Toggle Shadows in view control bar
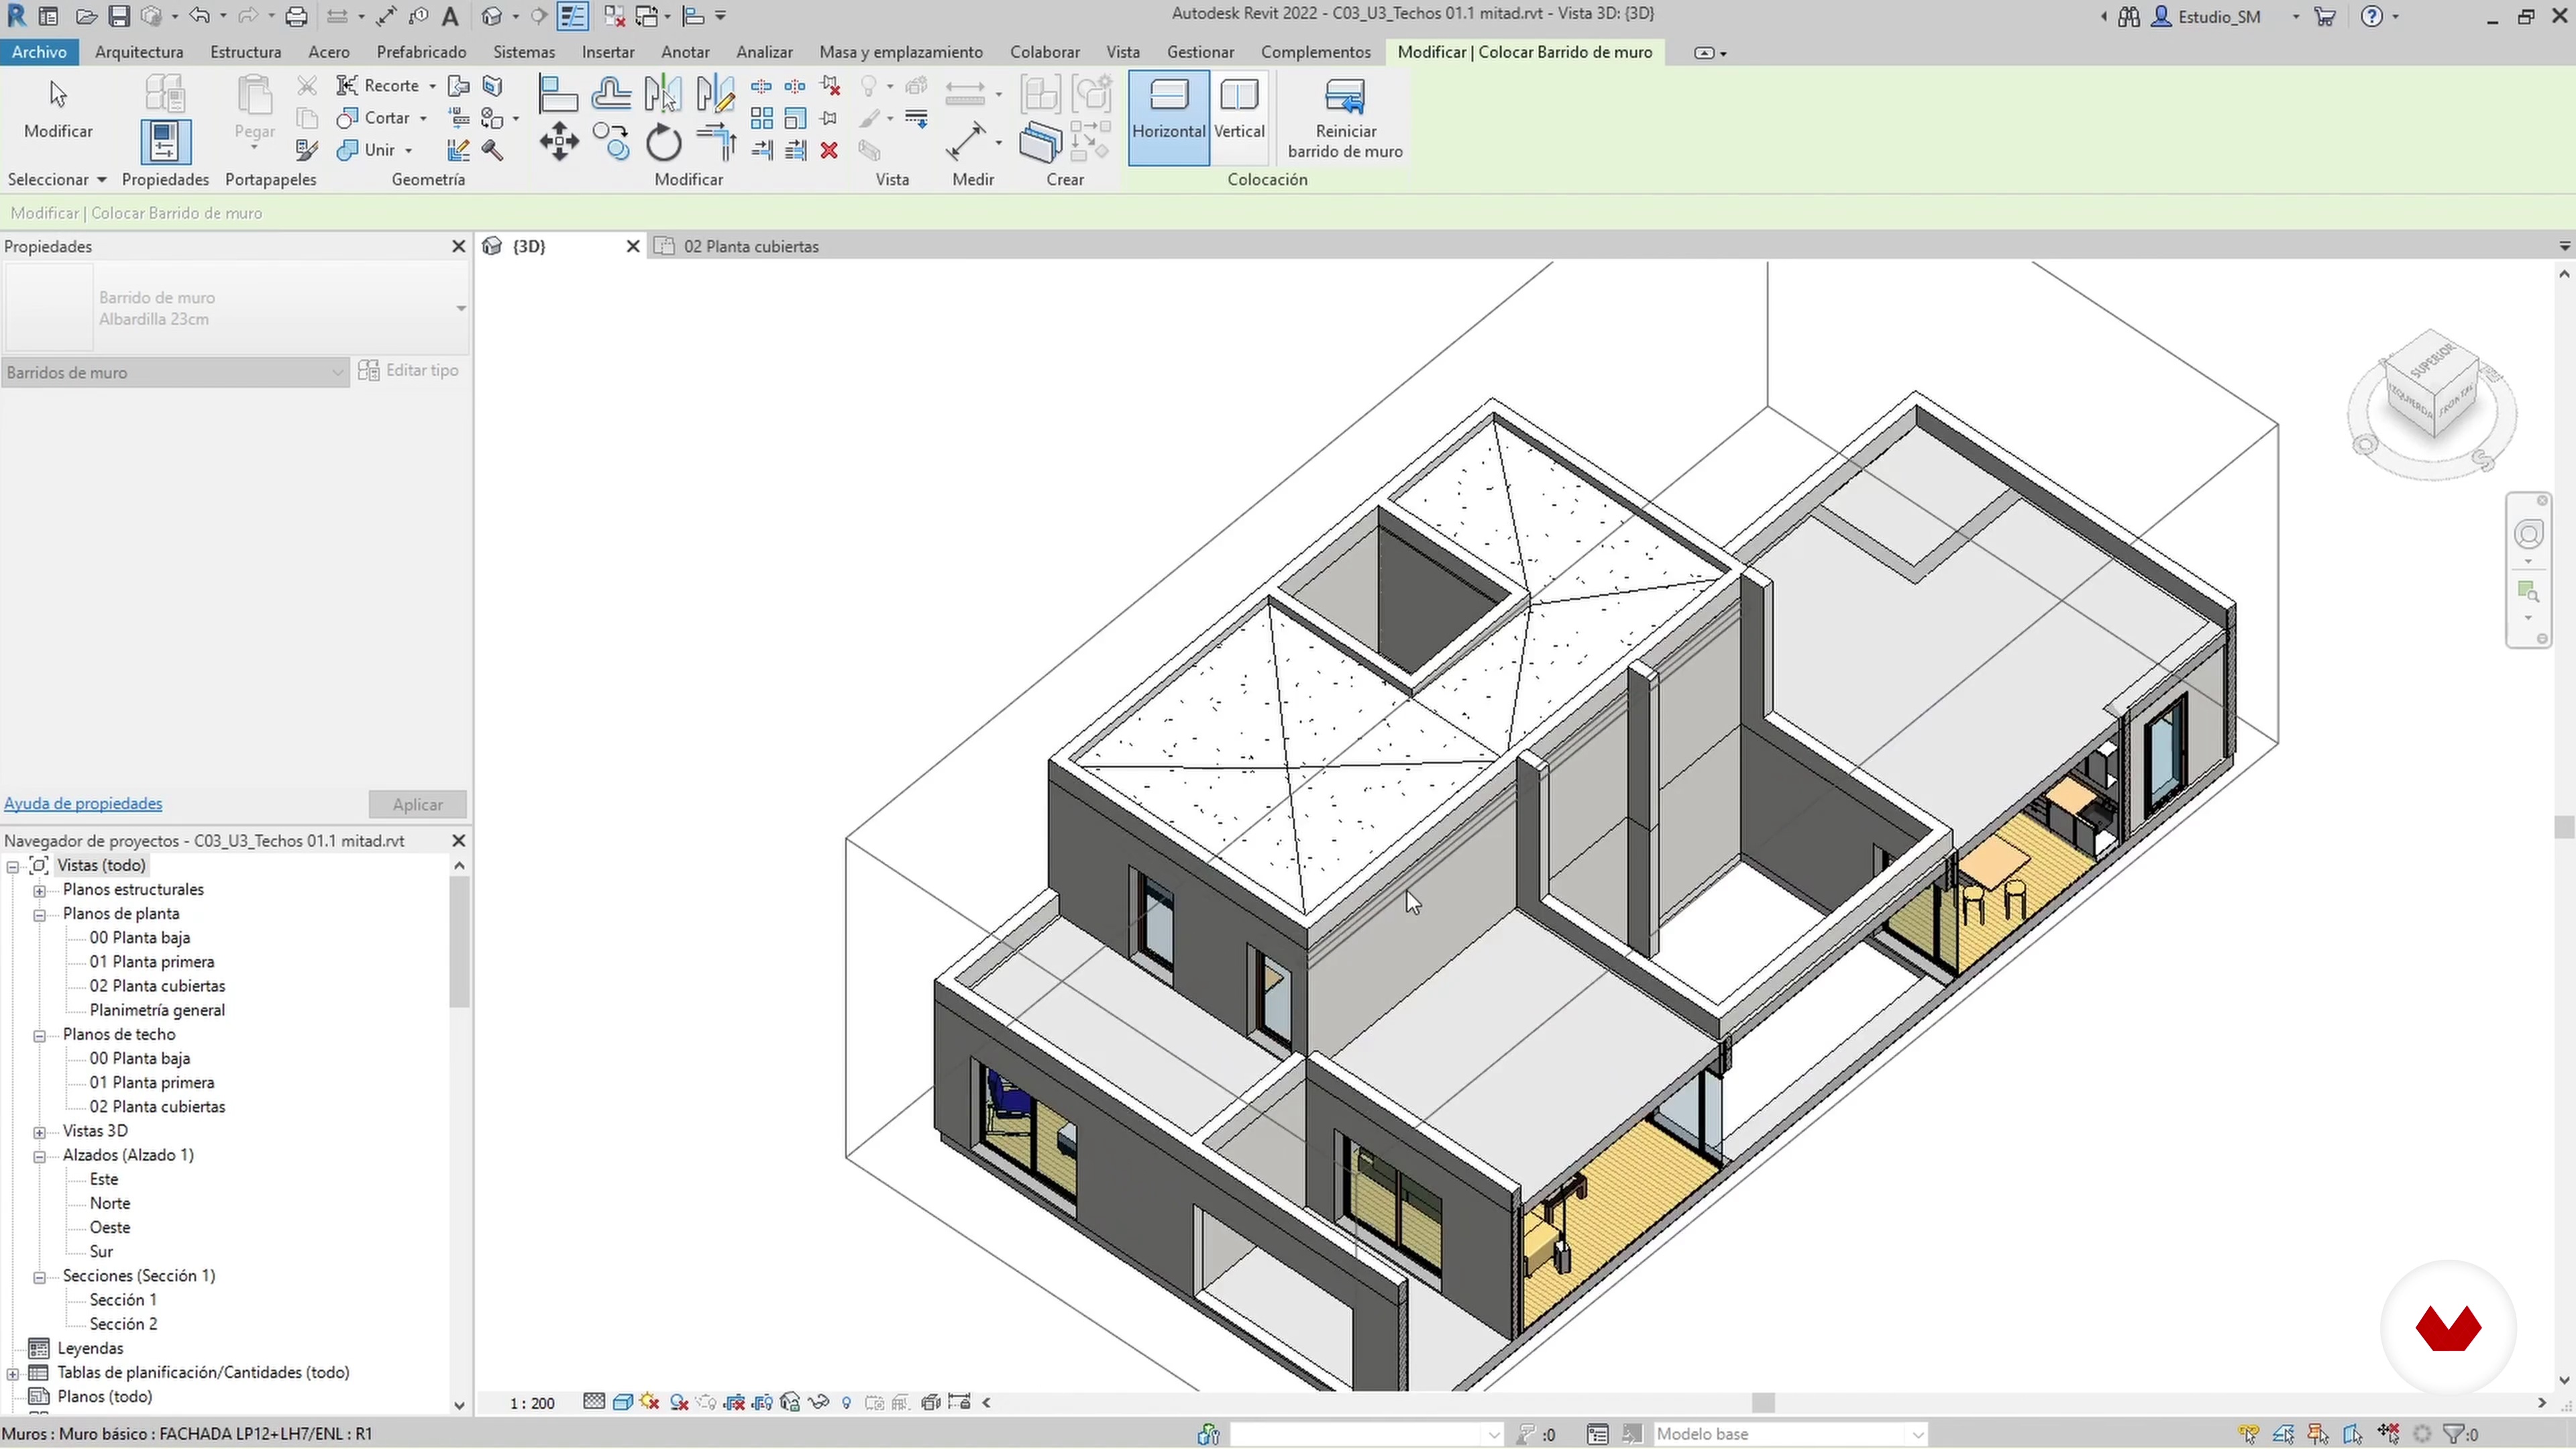Viewport: 2576px width, 1449px height. (x=679, y=1403)
